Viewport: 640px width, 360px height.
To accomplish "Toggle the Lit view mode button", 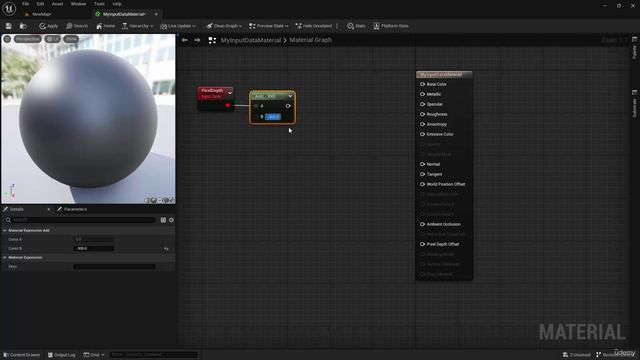I will pos(52,39).
